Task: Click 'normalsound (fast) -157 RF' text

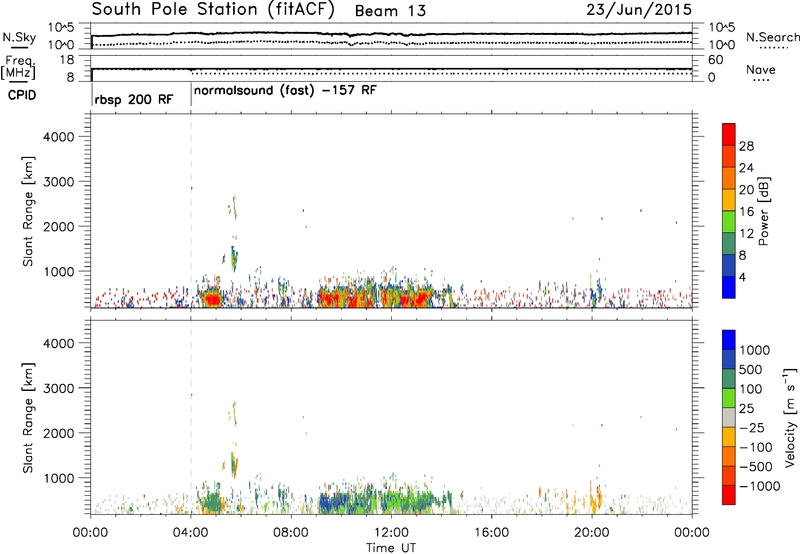Action: 285,91
